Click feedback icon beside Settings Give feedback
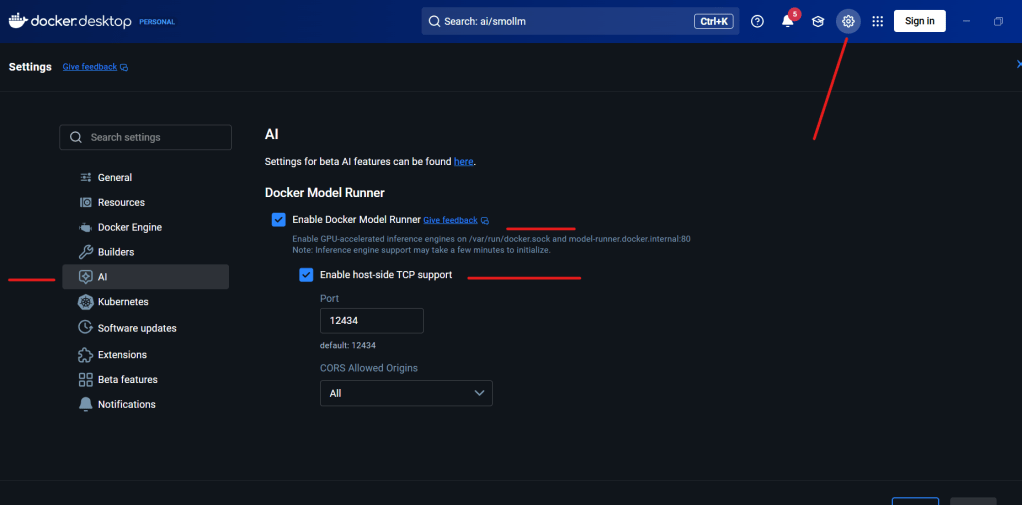This screenshot has width=1022, height=505. point(124,67)
